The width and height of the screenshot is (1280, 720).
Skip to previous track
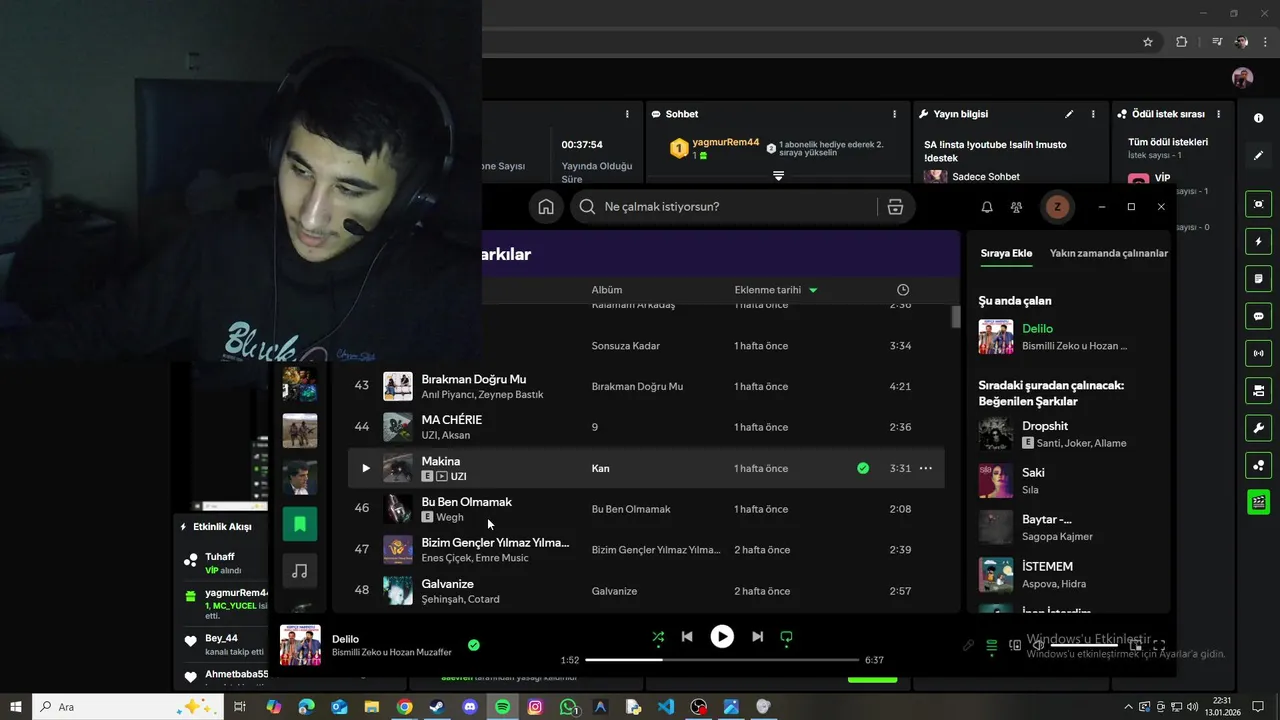click(x=687, y=637)
